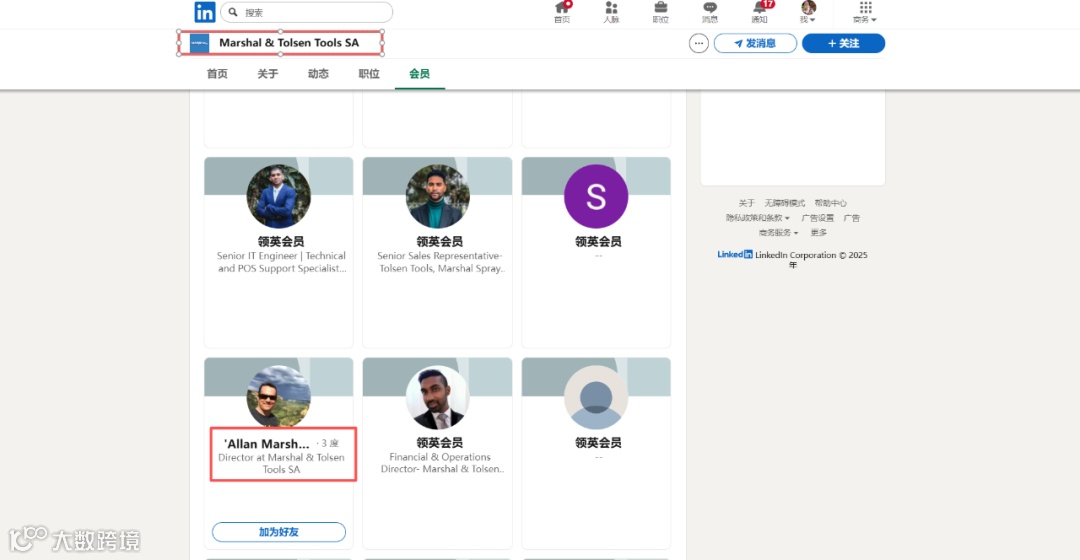This screenshot has height=560, width=1080.
Task: Open My Network people icon
Action: [611, 12]
